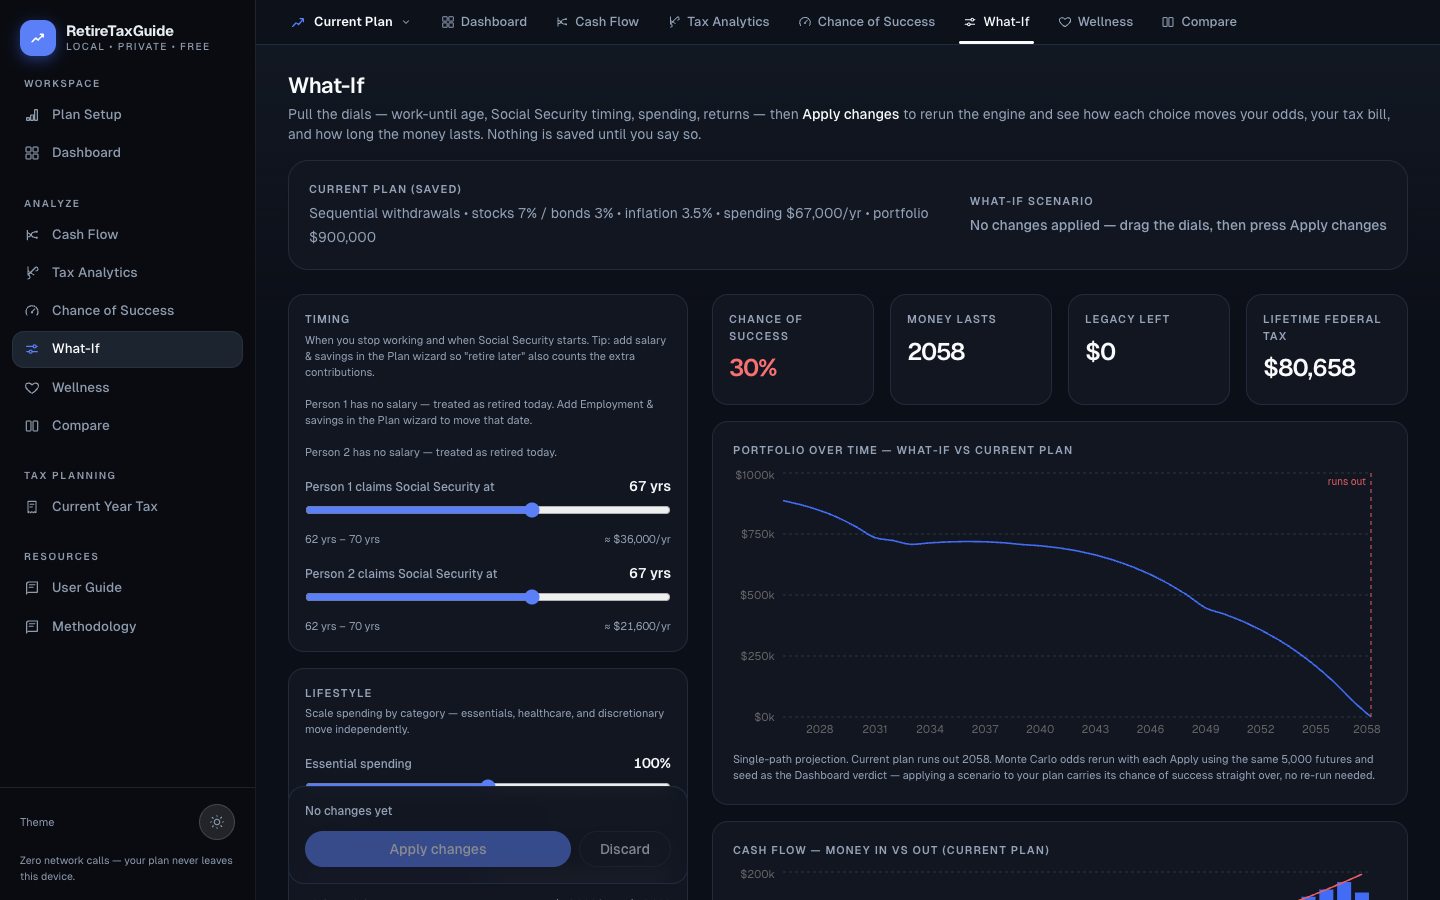
Task: Click the 'No changes yet' status text
Action: tap(348, 811)
